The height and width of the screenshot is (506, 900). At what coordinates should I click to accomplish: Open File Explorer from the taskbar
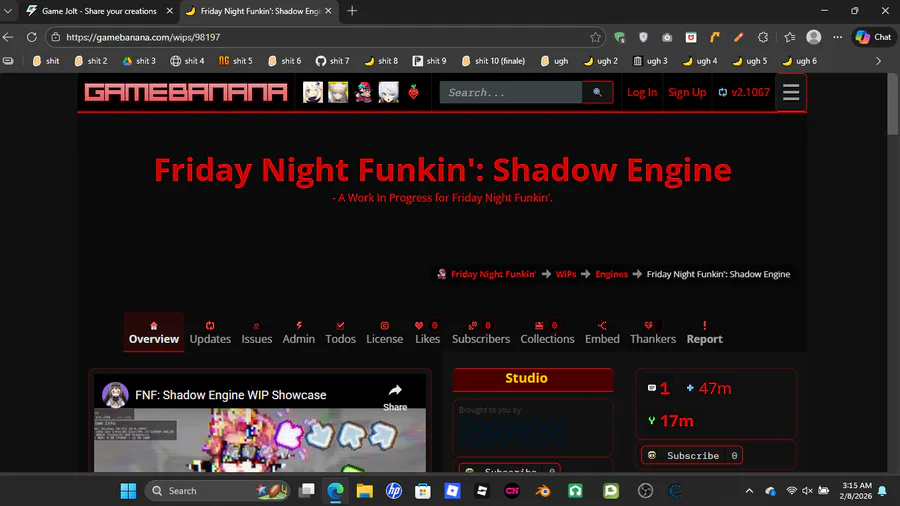(x=364, y=491)
